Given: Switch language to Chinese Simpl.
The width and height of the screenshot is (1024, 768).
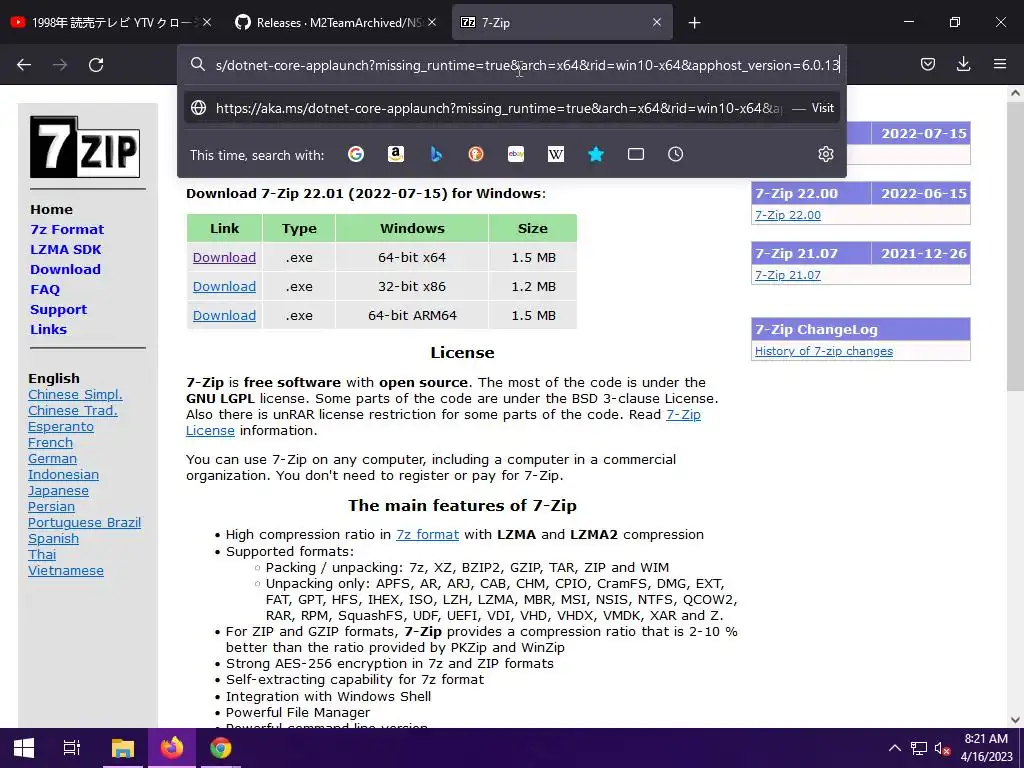Looking at the screenshot, I should coord(75,394).
